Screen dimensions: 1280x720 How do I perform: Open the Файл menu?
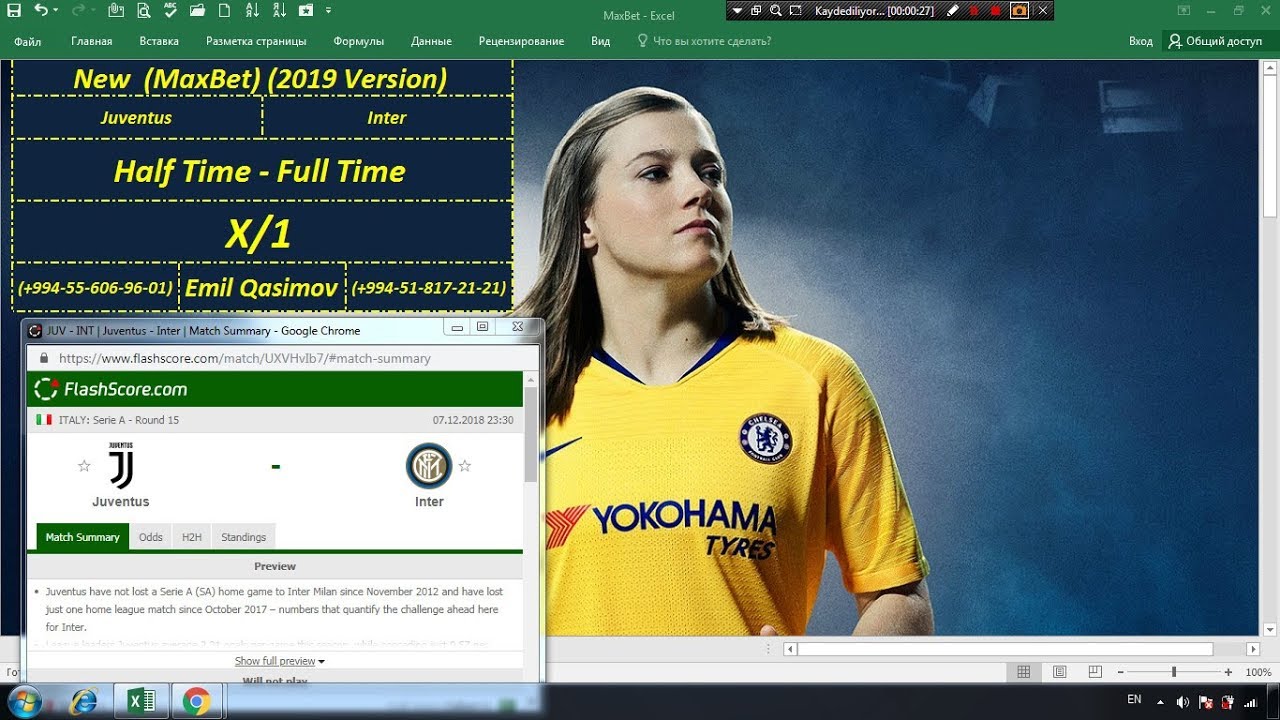click(x=28, y=41)
